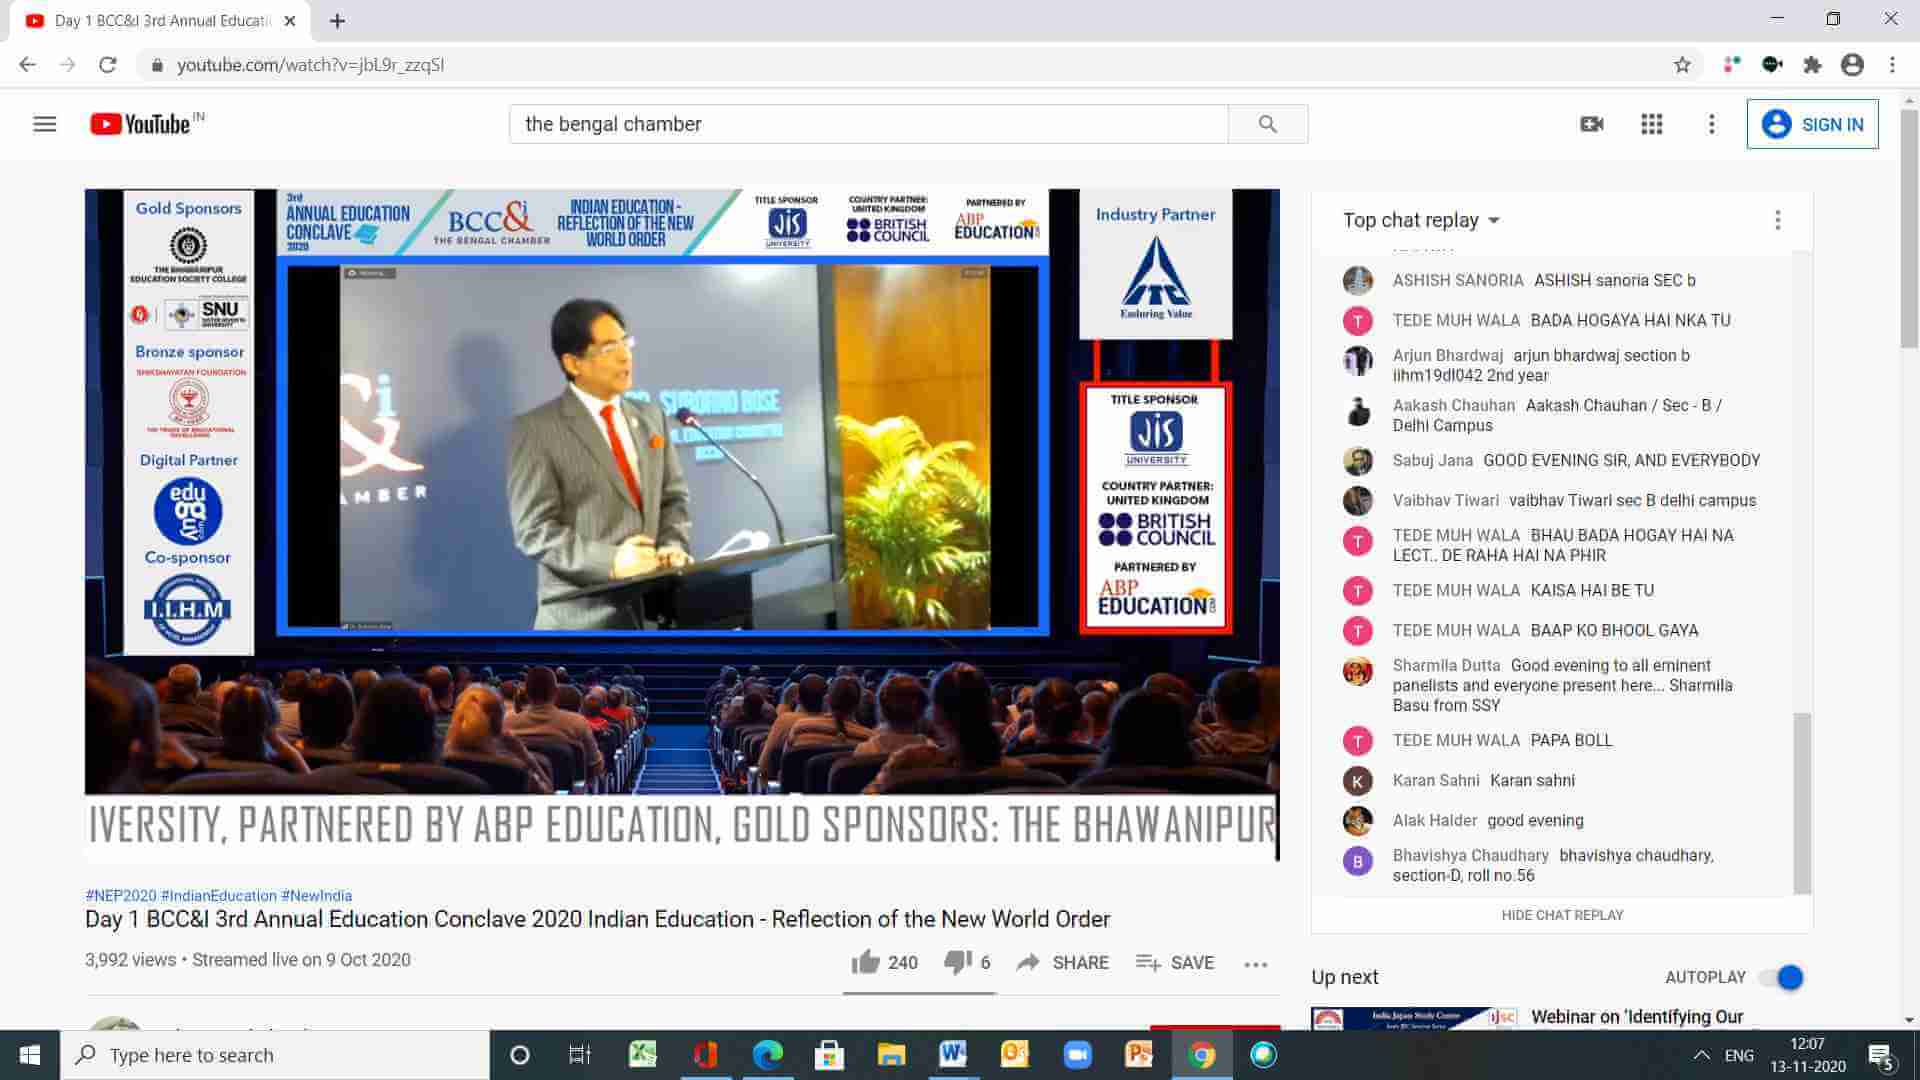Bookmark this page with star icon
The width and height of the screenshot is (1920, 1080).
click(x=1682, y=65)
